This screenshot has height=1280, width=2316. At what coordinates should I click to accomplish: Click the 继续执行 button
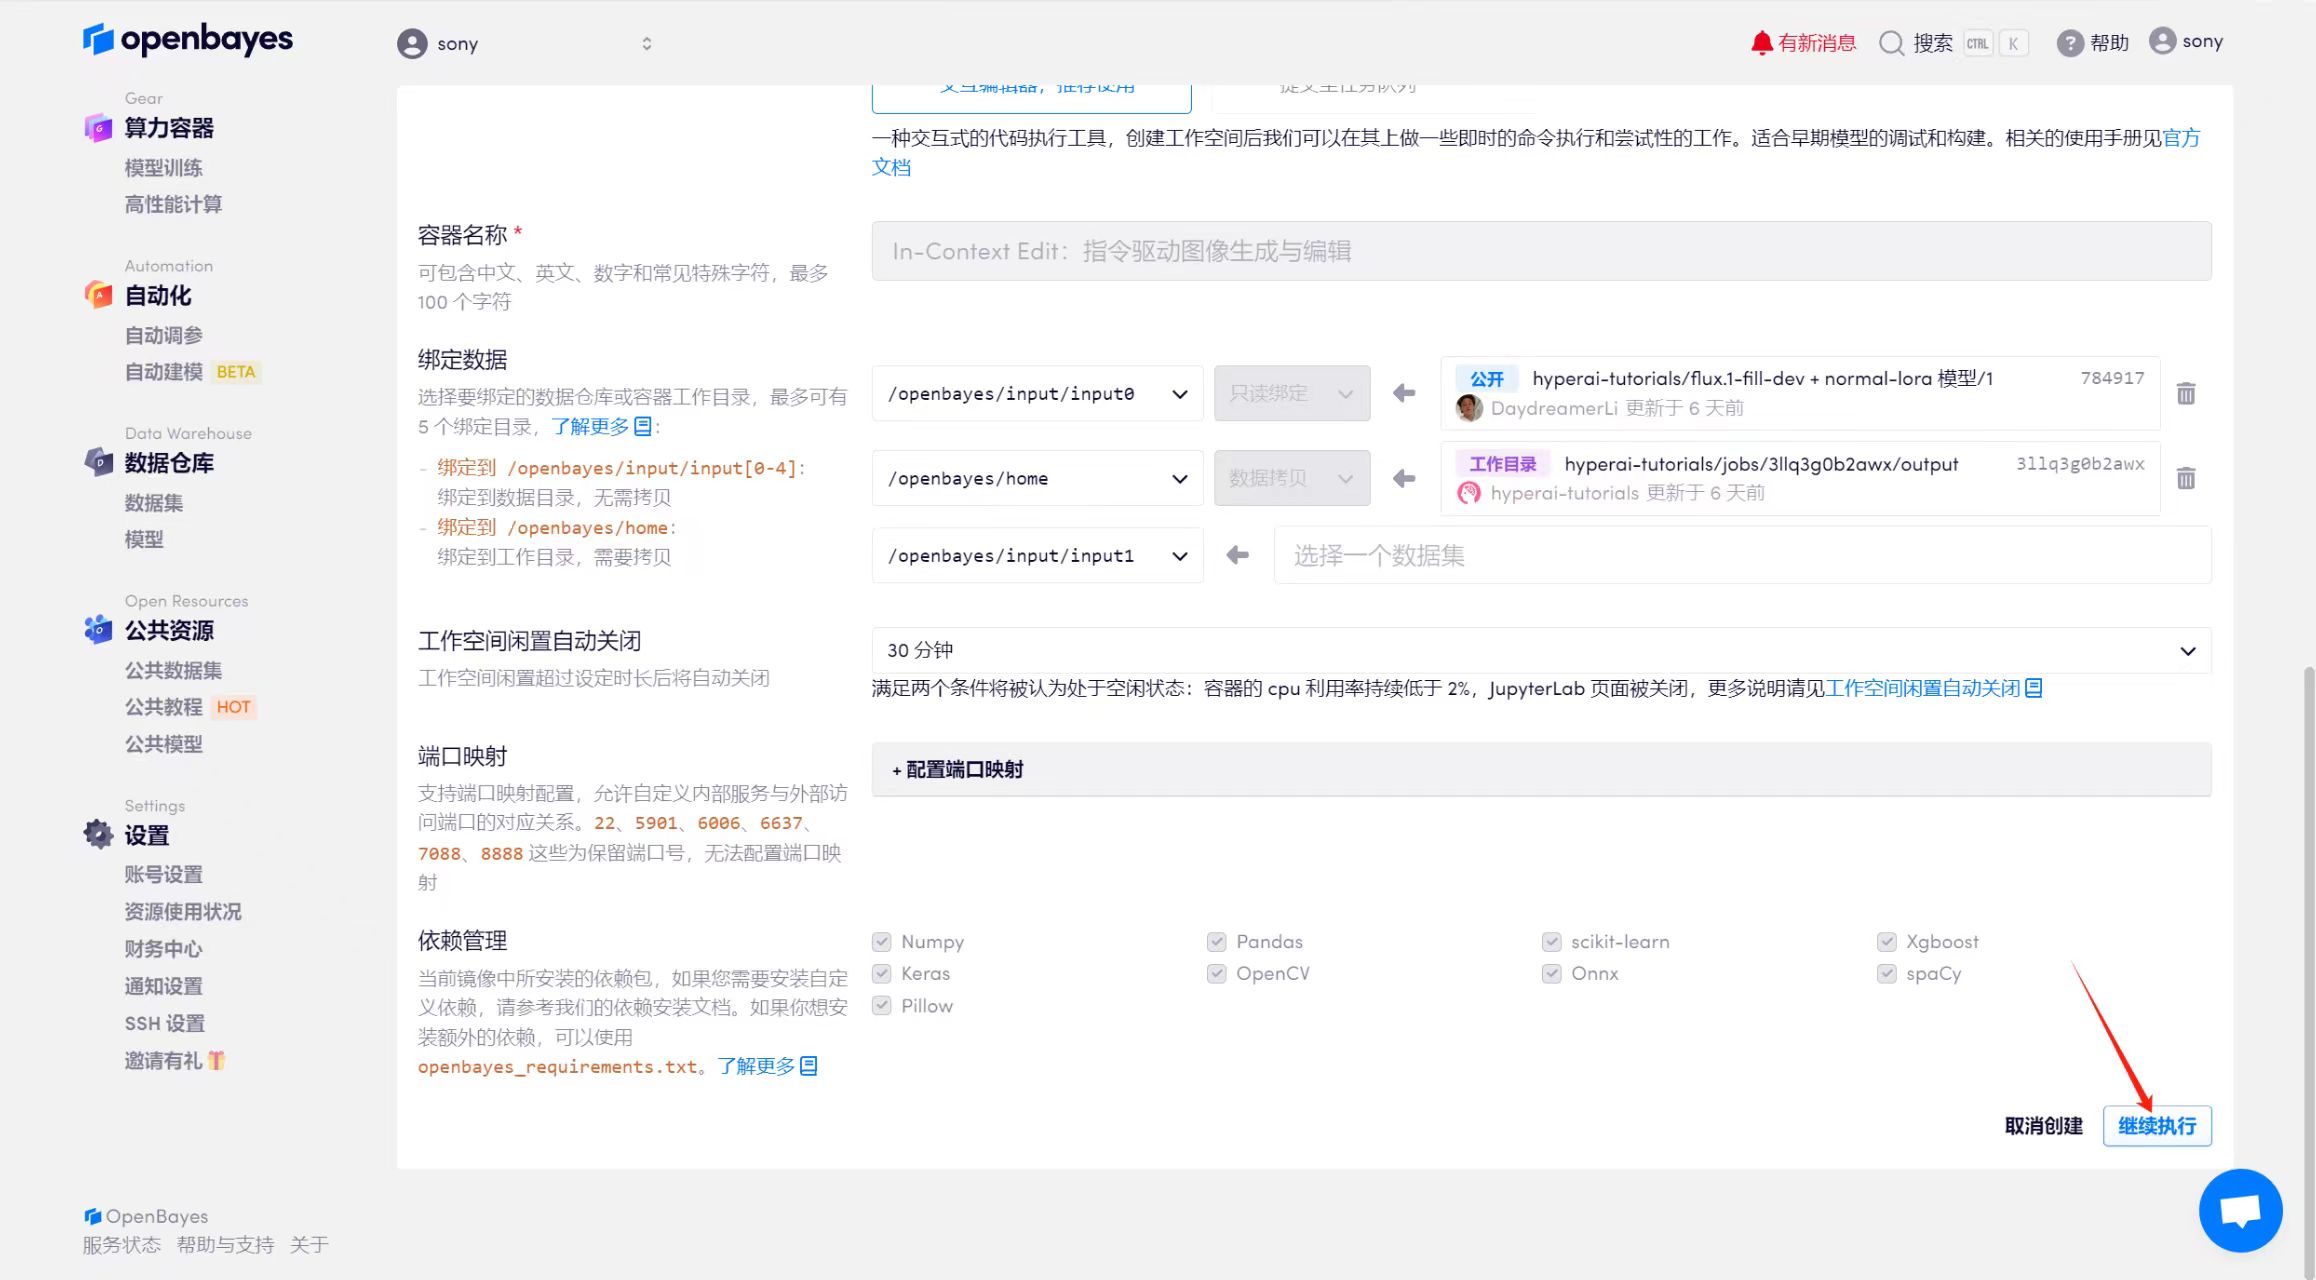pos(2156,1126)
